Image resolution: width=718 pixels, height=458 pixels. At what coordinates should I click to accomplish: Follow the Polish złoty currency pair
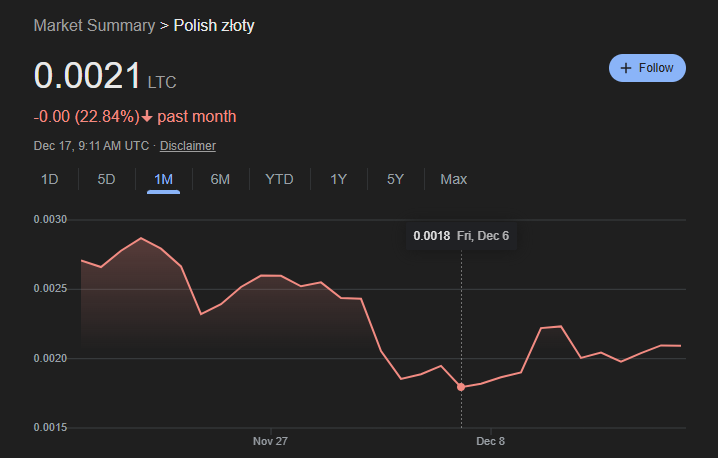(x=647, y=68)
